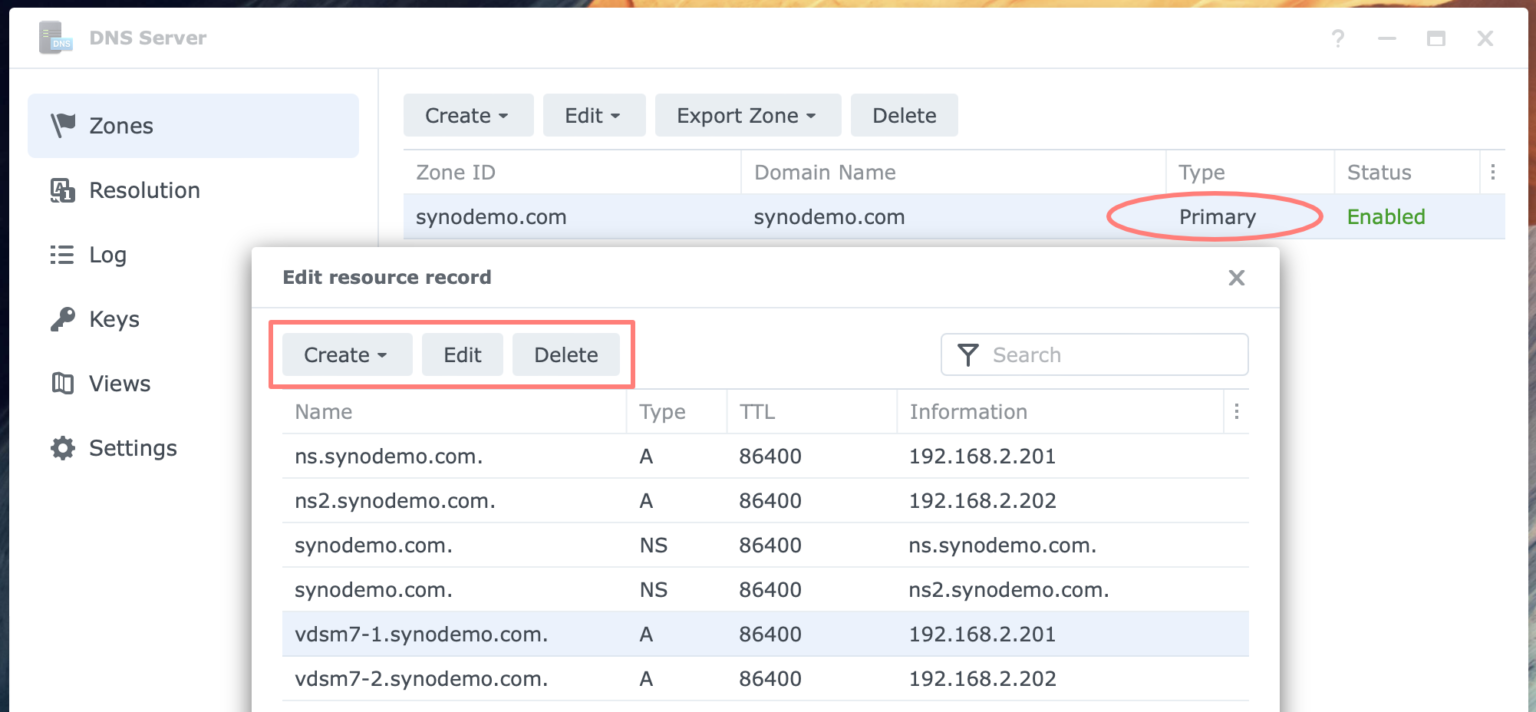The width and height of the screenshot is (1536, 712).
Task: Select the synodemo.com zone row
Action: pos(954,217)
